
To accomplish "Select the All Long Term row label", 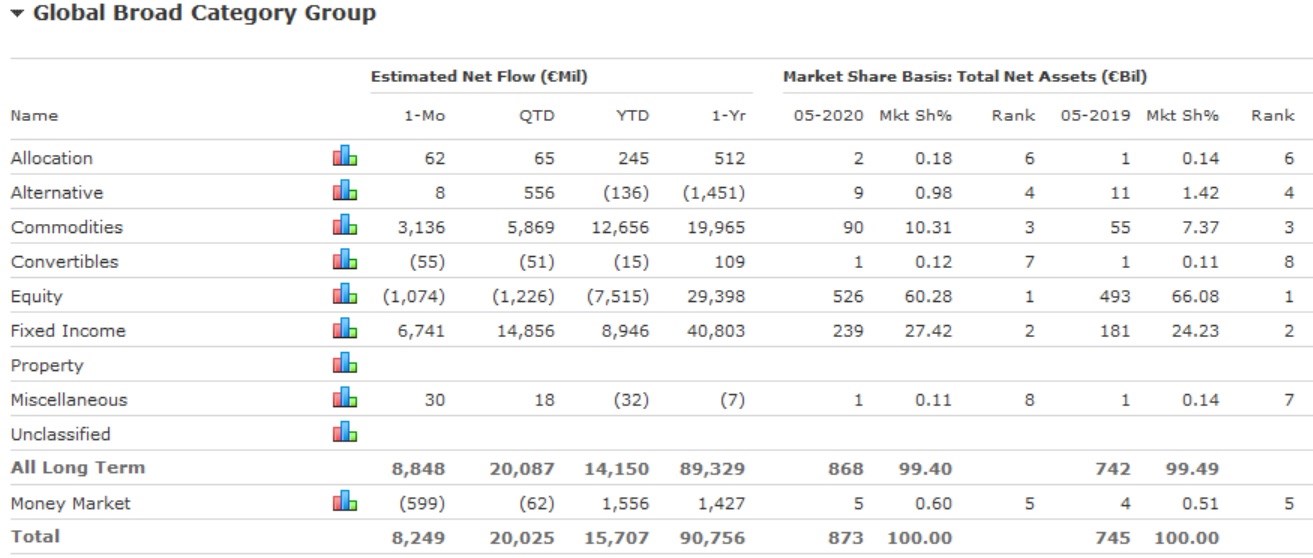I will click(77, 468).
